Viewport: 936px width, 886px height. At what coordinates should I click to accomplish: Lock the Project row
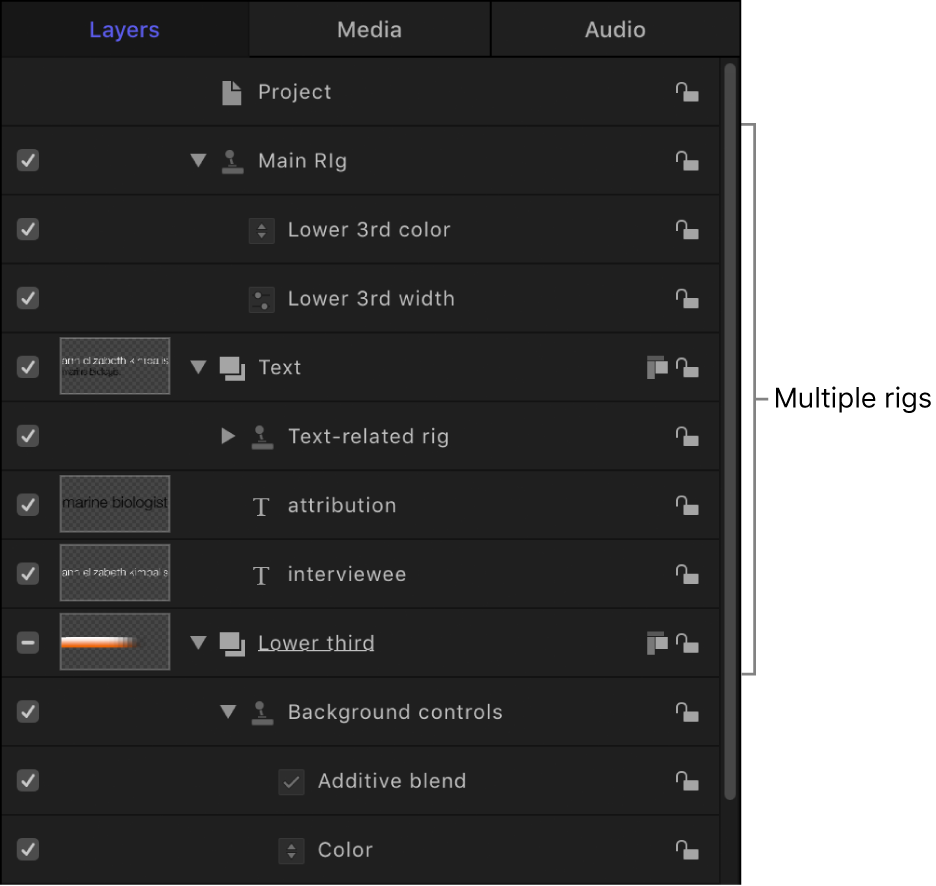click(x=687, y=92)
